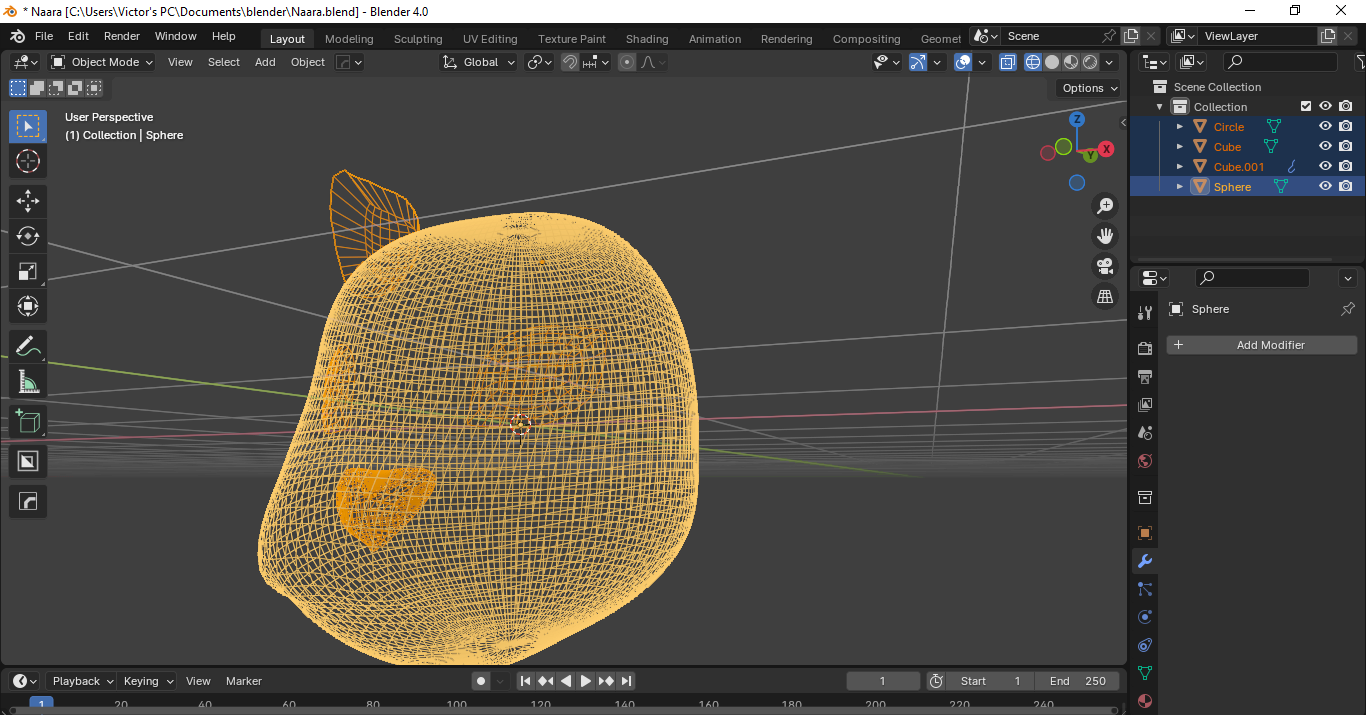The height and width of the screenshot is (715, 1366).
Task: Click the current frame number field
Action: pos(883,681)
